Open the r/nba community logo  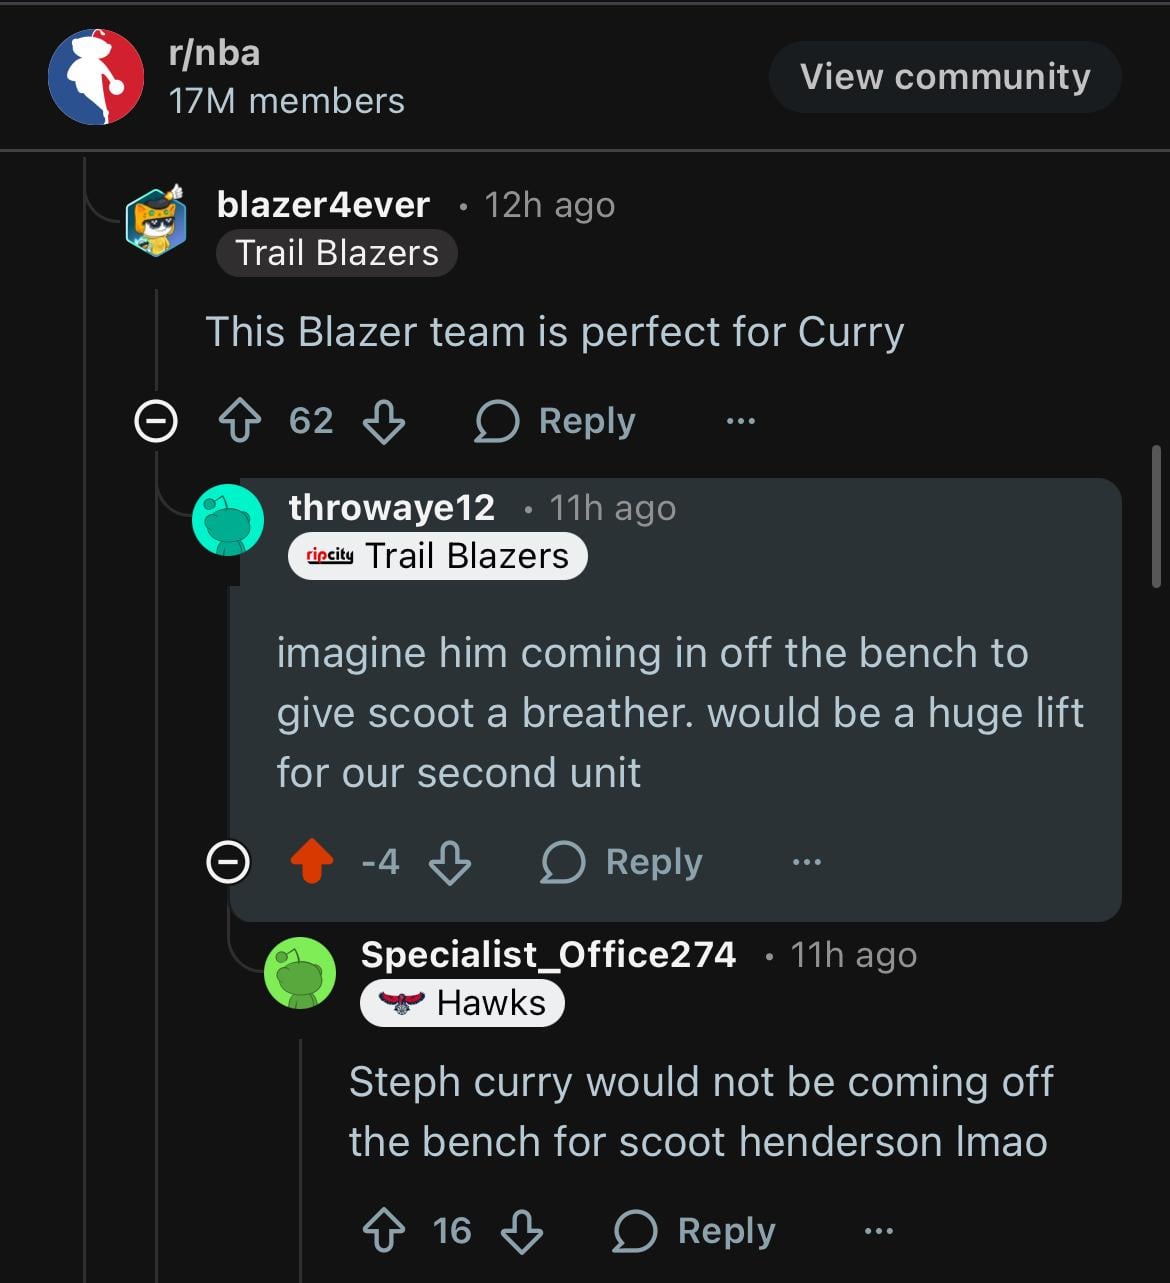[x=96, y=77]
